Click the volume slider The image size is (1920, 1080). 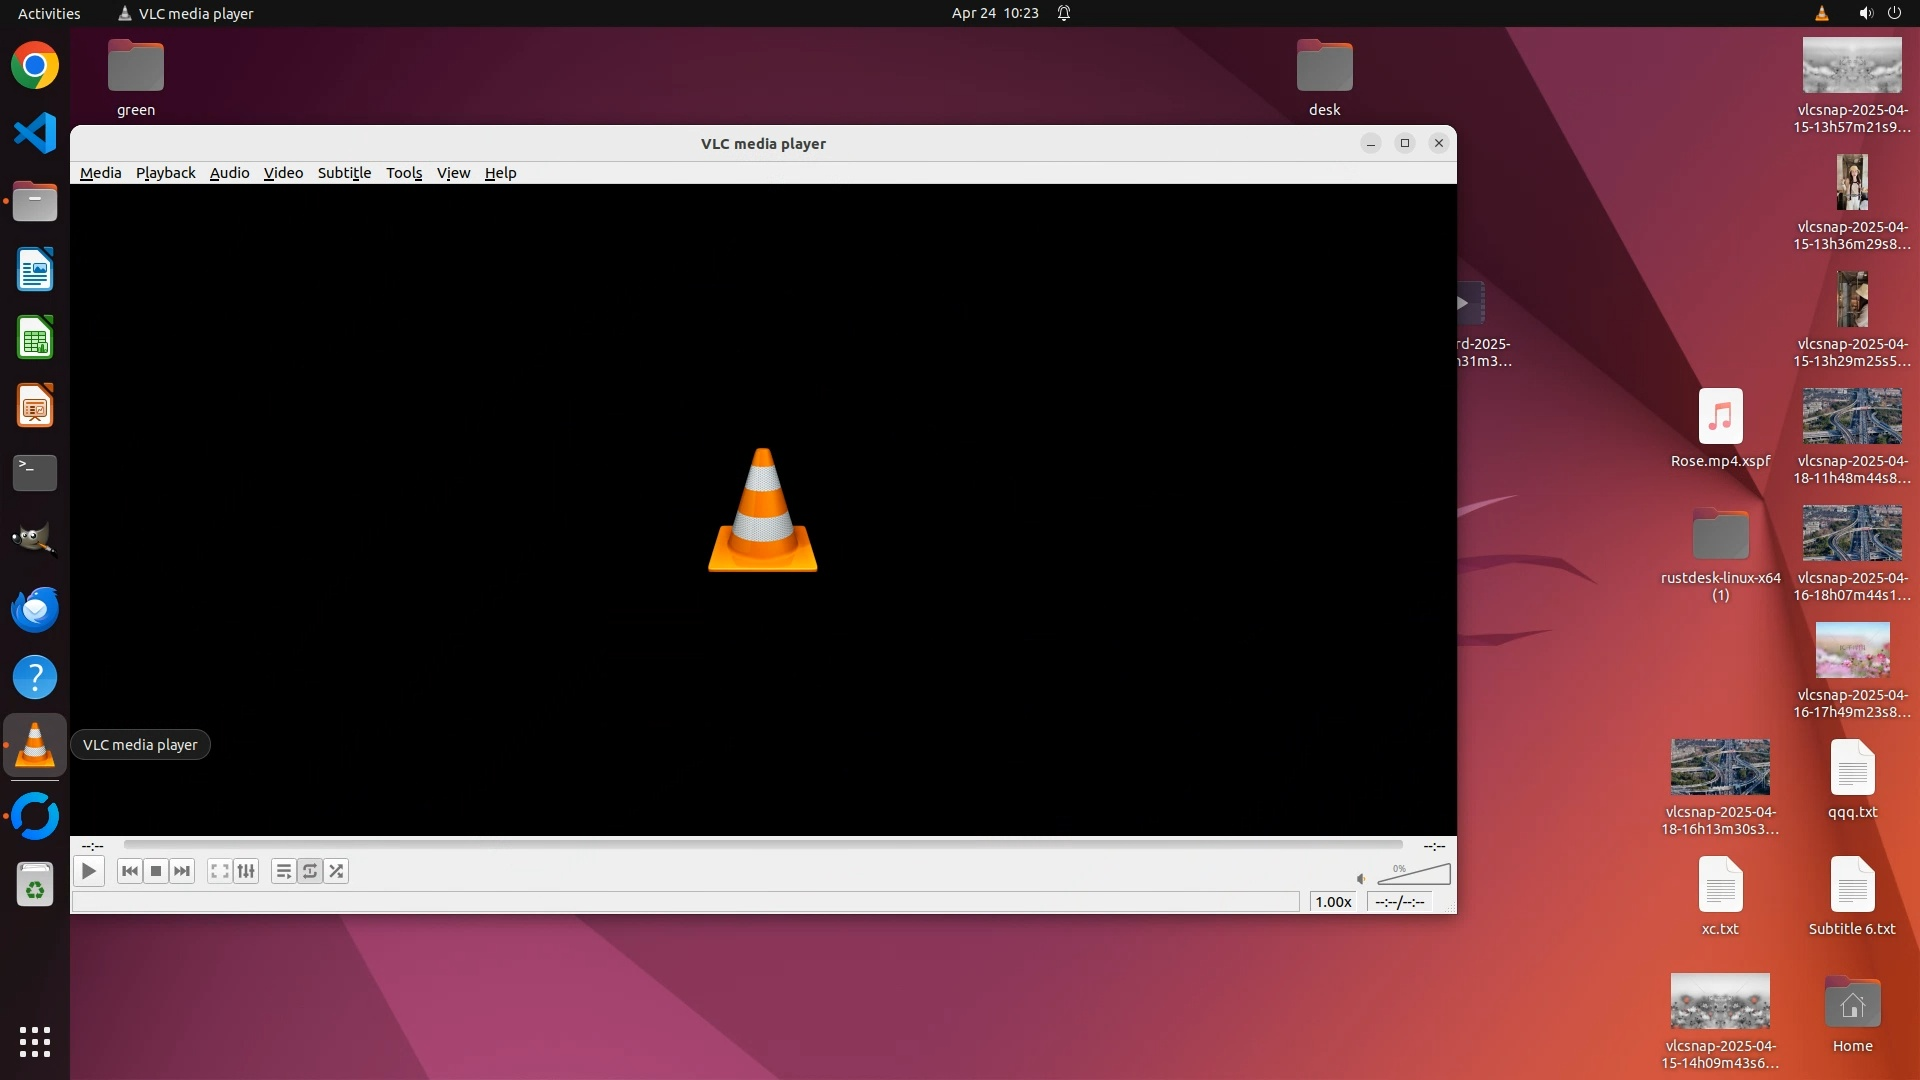1414,876
